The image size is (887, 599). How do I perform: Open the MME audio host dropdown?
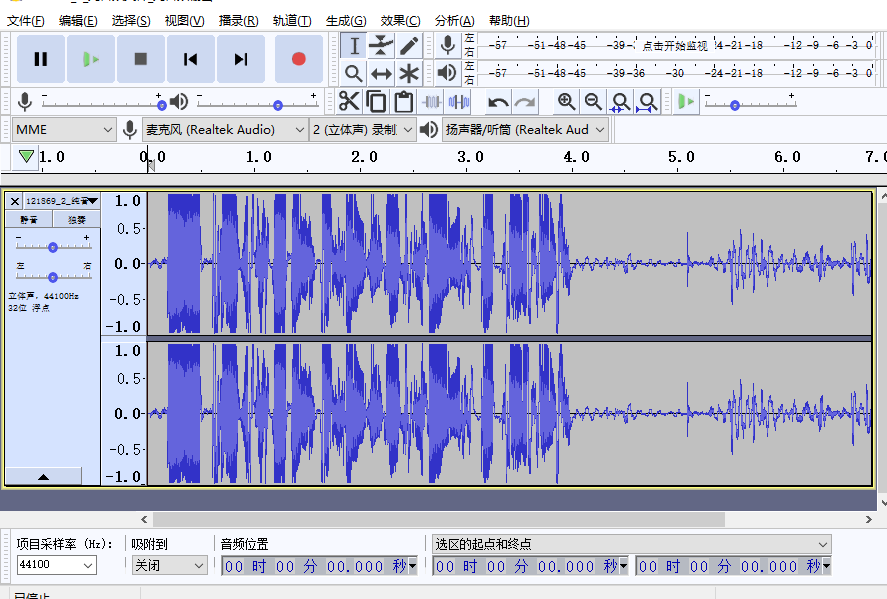[x=64, y=130]
